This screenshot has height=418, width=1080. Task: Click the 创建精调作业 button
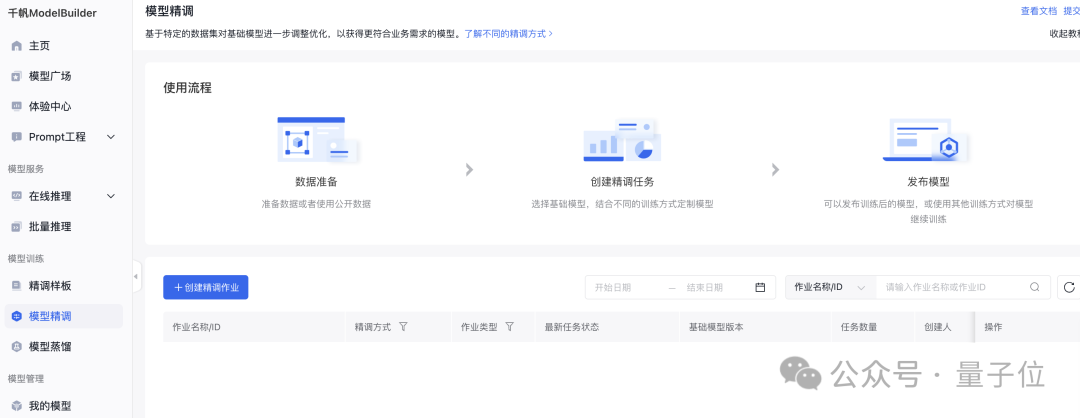[x=205, y=287]
